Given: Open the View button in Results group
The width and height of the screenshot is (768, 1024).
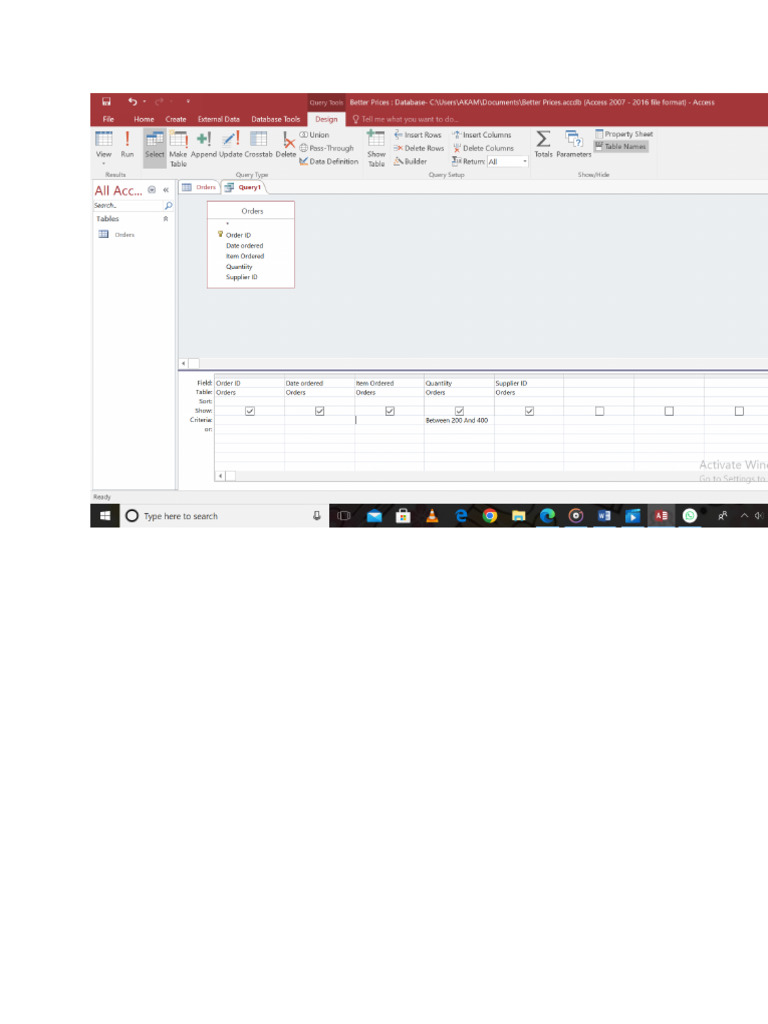Looking at the screenshot, I should pyautogui.click(x=104, y=148).
